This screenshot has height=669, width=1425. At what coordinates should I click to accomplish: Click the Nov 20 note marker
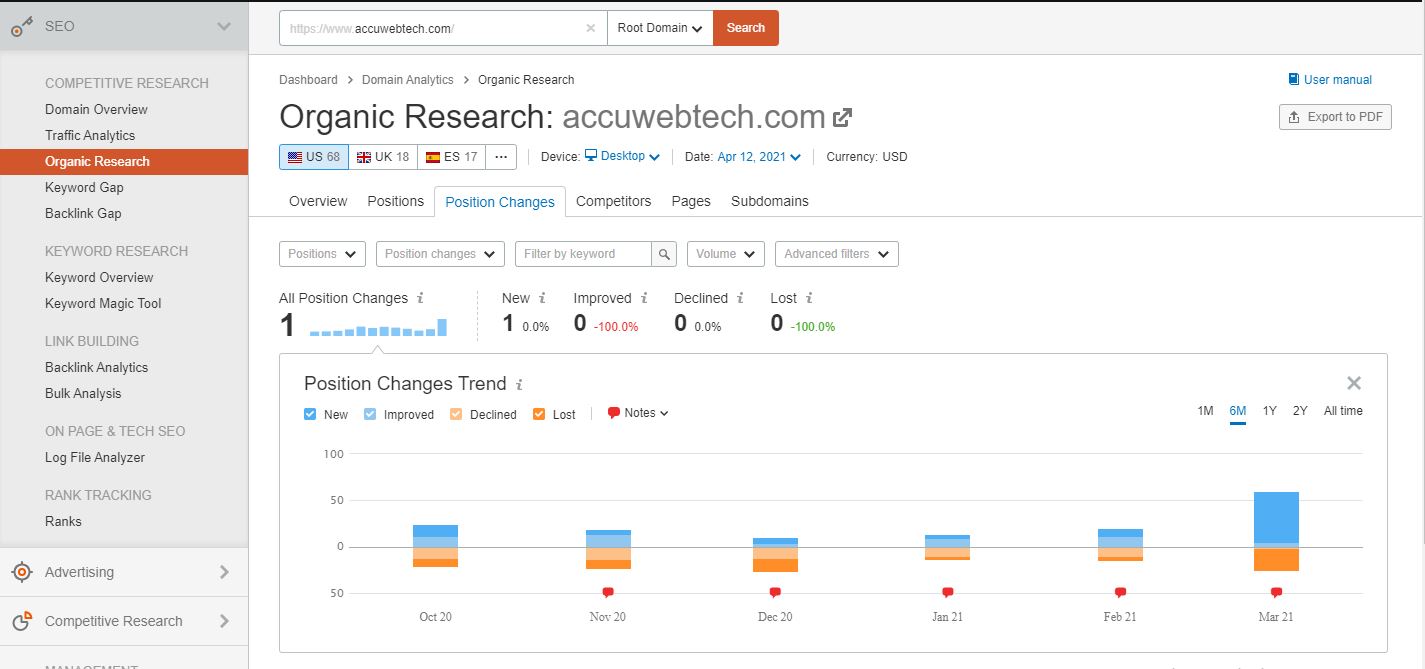(608, 593)
